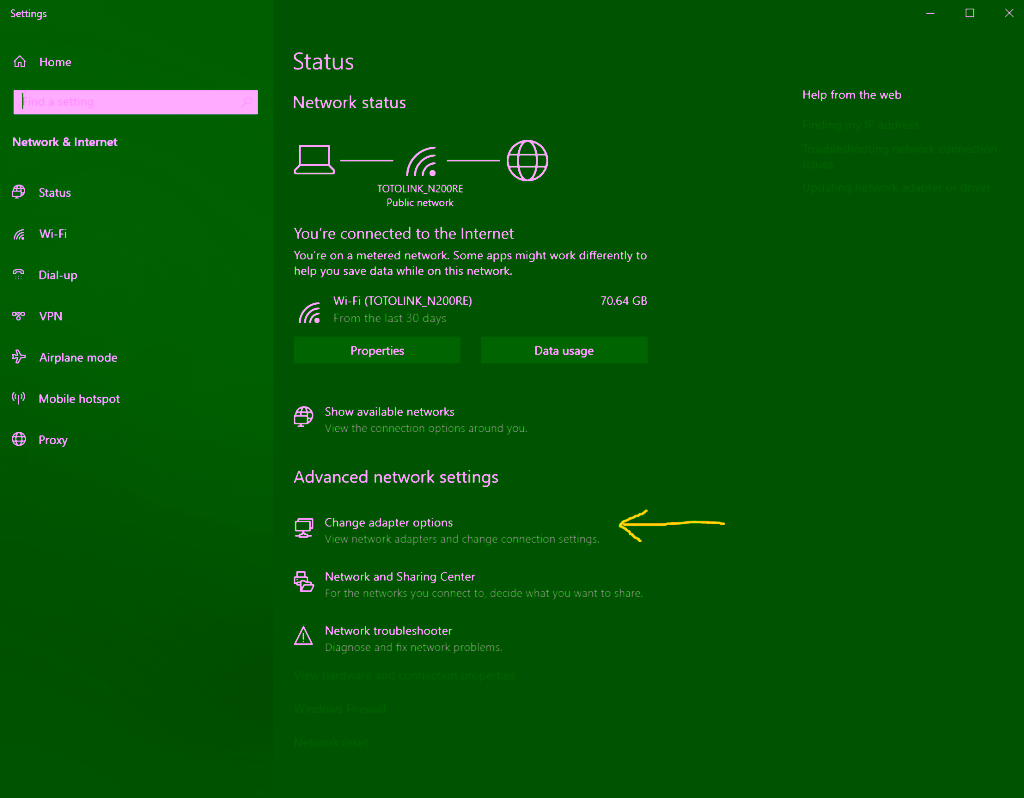
Task: Click the Network reset link
Action: click(x=331, y=743)
